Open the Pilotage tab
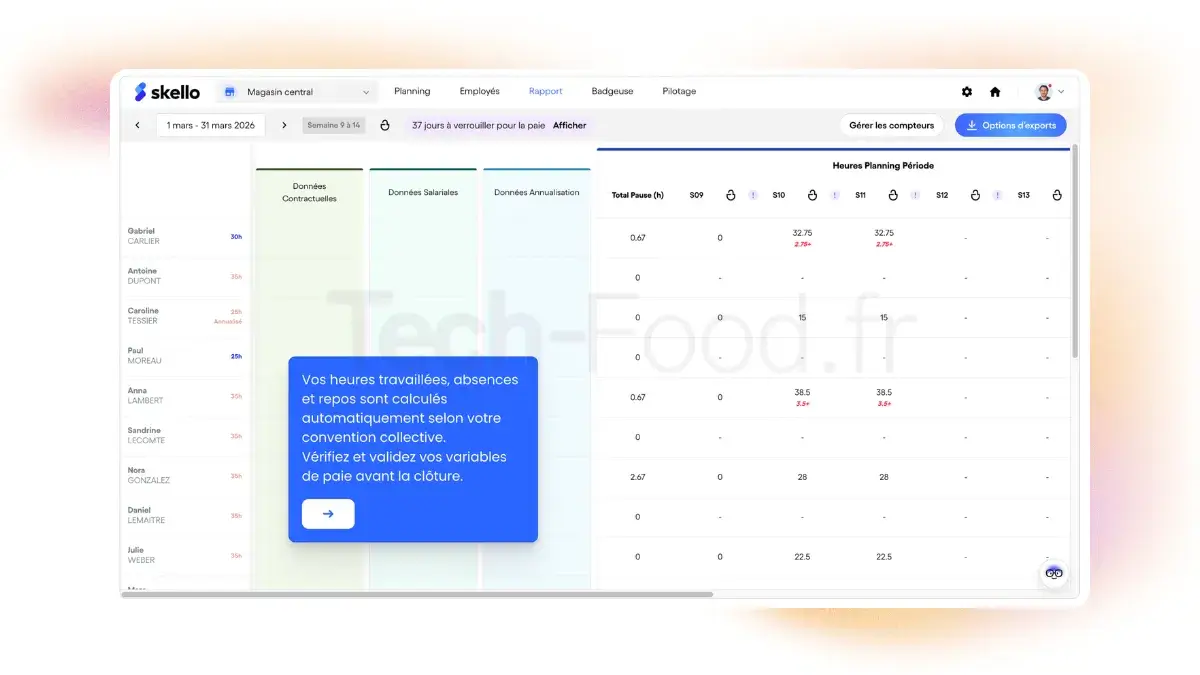The height and width of the screenshot is (675, 1200). click(679, 91)
